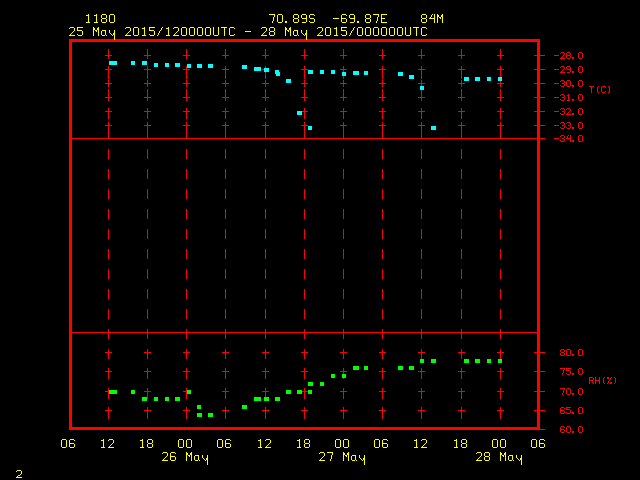Click the -28.0 temperature tick label
The width and height of the screenshot is (640, 480).
tap(570, 56)
